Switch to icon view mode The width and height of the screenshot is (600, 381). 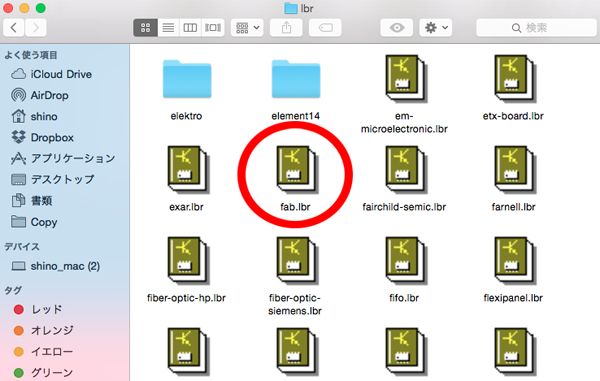[145, 28]
